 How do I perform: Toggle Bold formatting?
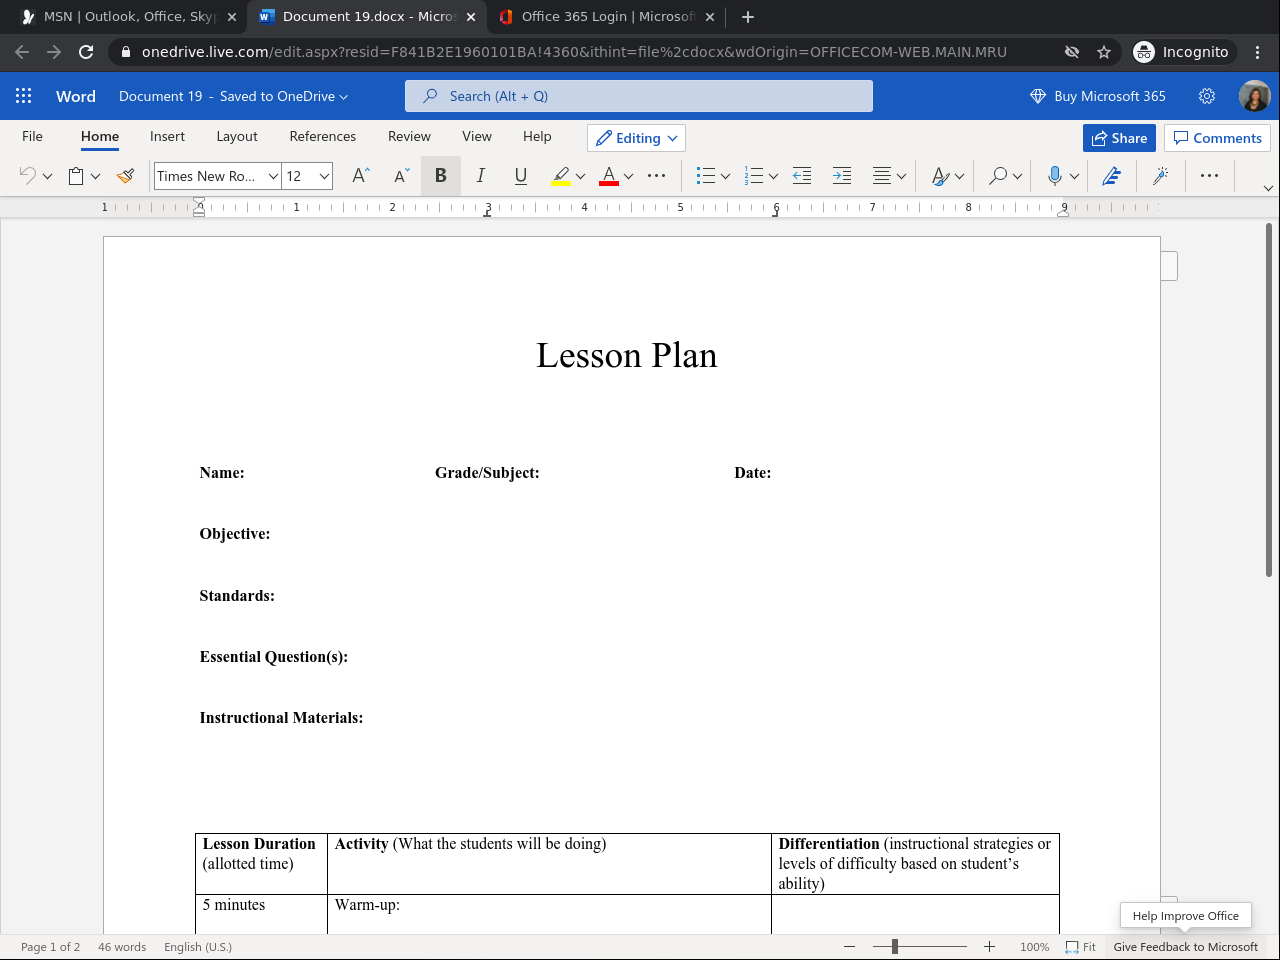pos(440,176)
